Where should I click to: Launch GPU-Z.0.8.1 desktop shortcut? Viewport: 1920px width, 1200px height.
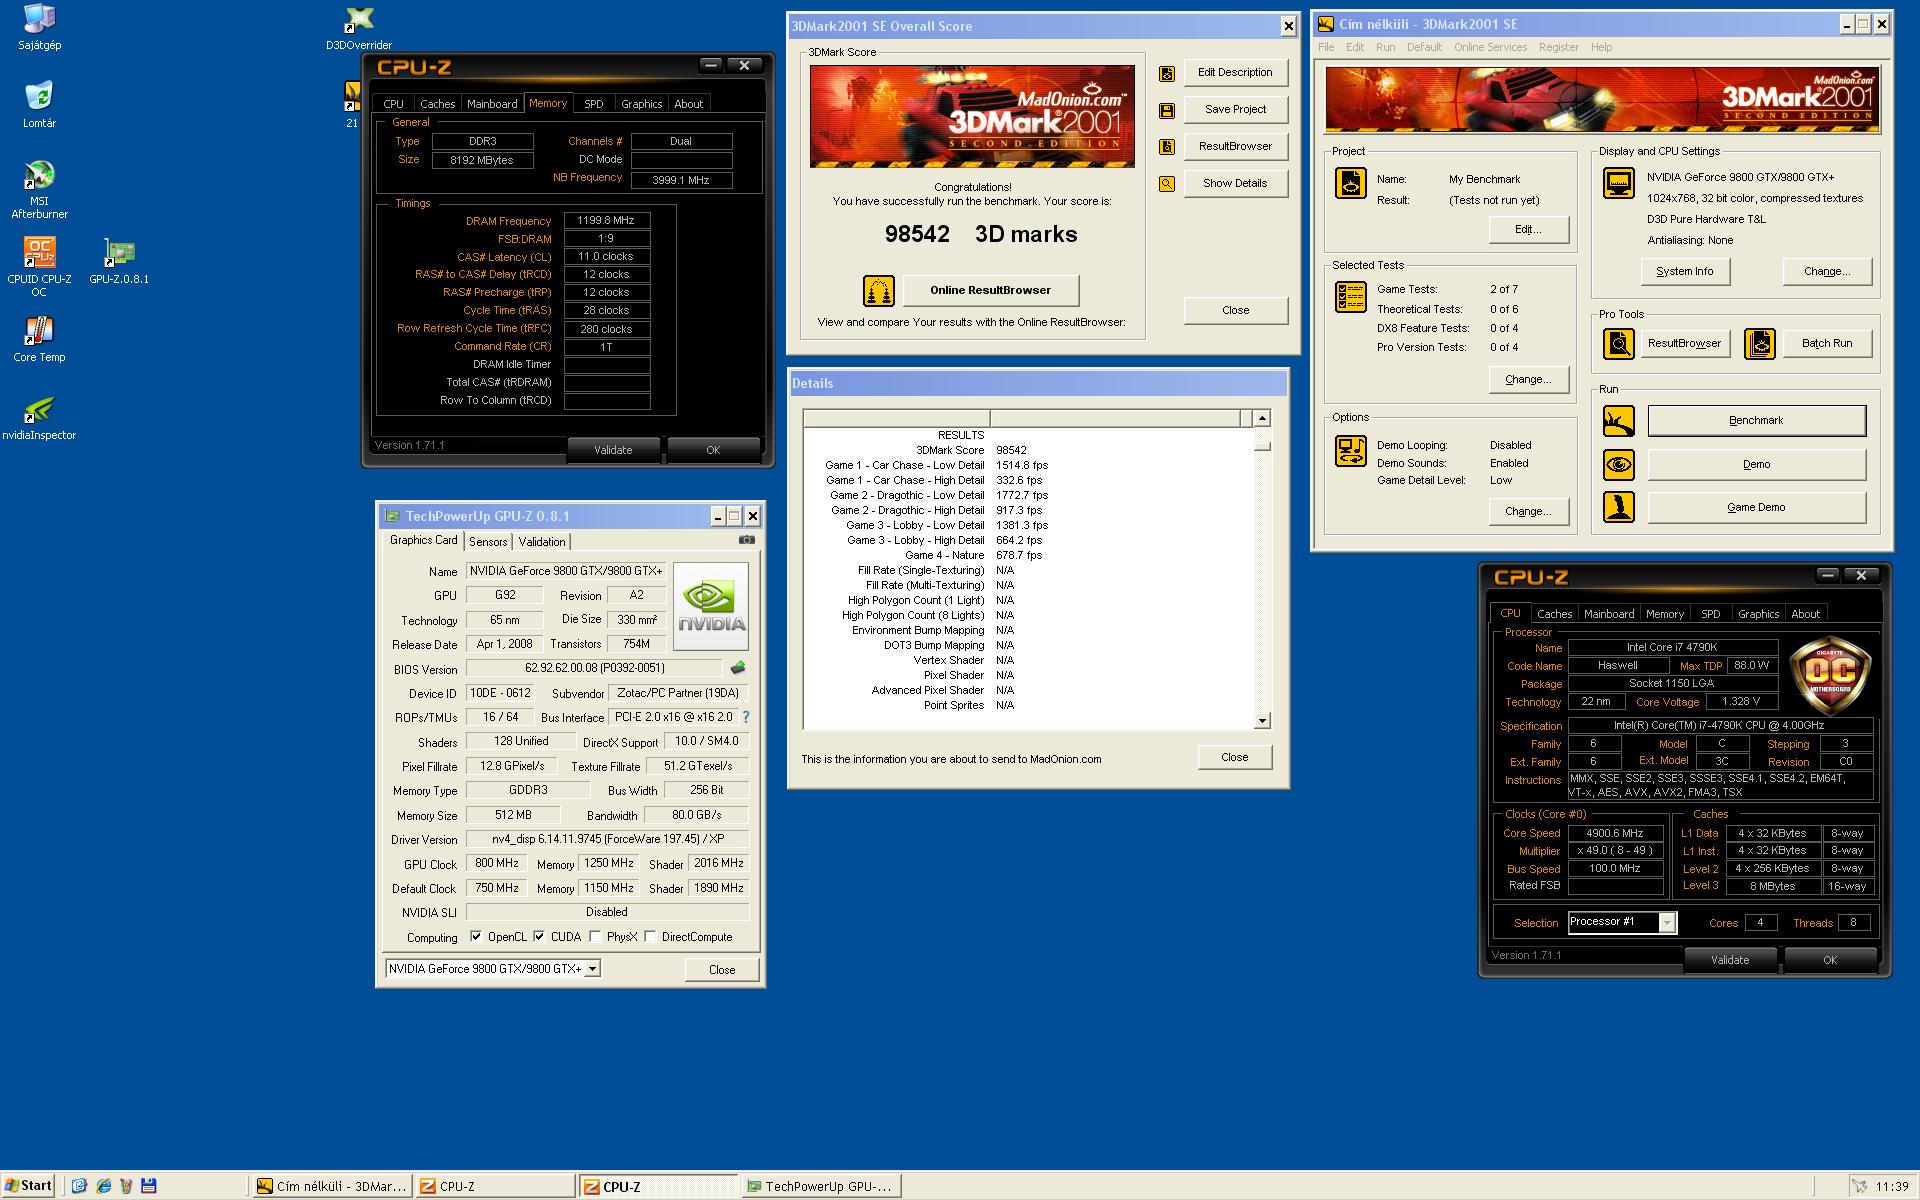(119, 260)
